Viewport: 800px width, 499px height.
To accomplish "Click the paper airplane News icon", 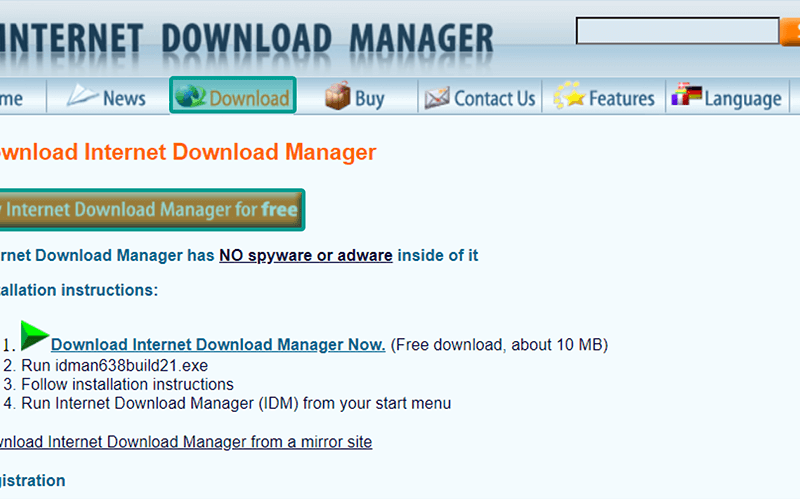I will (82, 95).
